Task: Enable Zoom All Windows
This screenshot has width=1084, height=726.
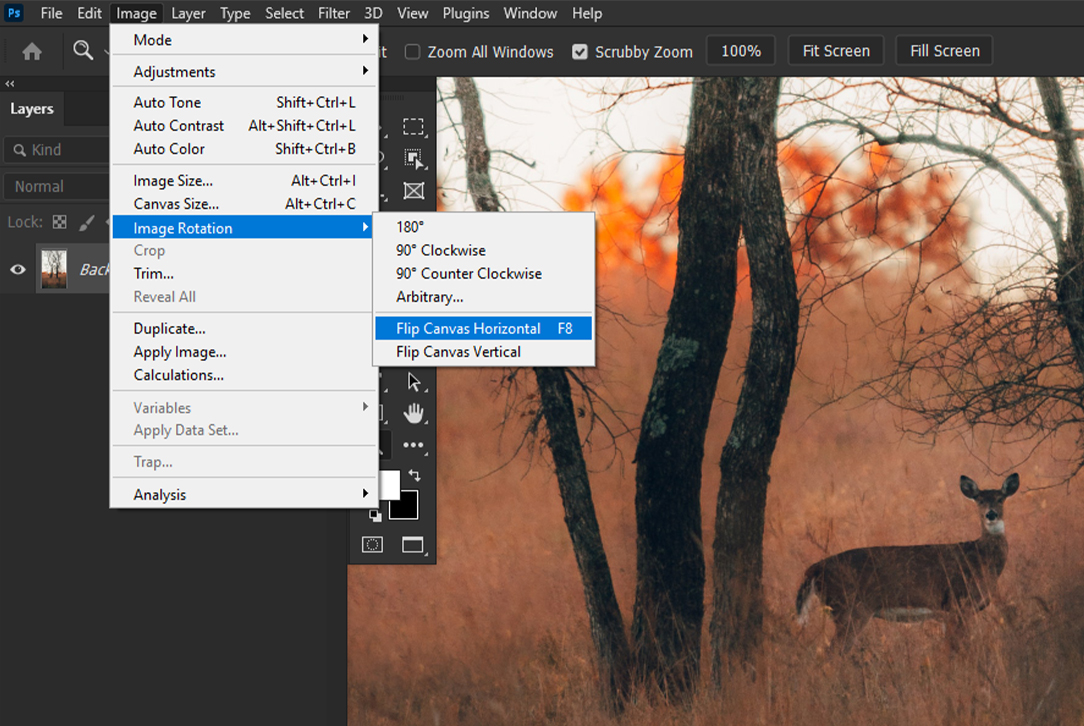Action: (412, 52)
